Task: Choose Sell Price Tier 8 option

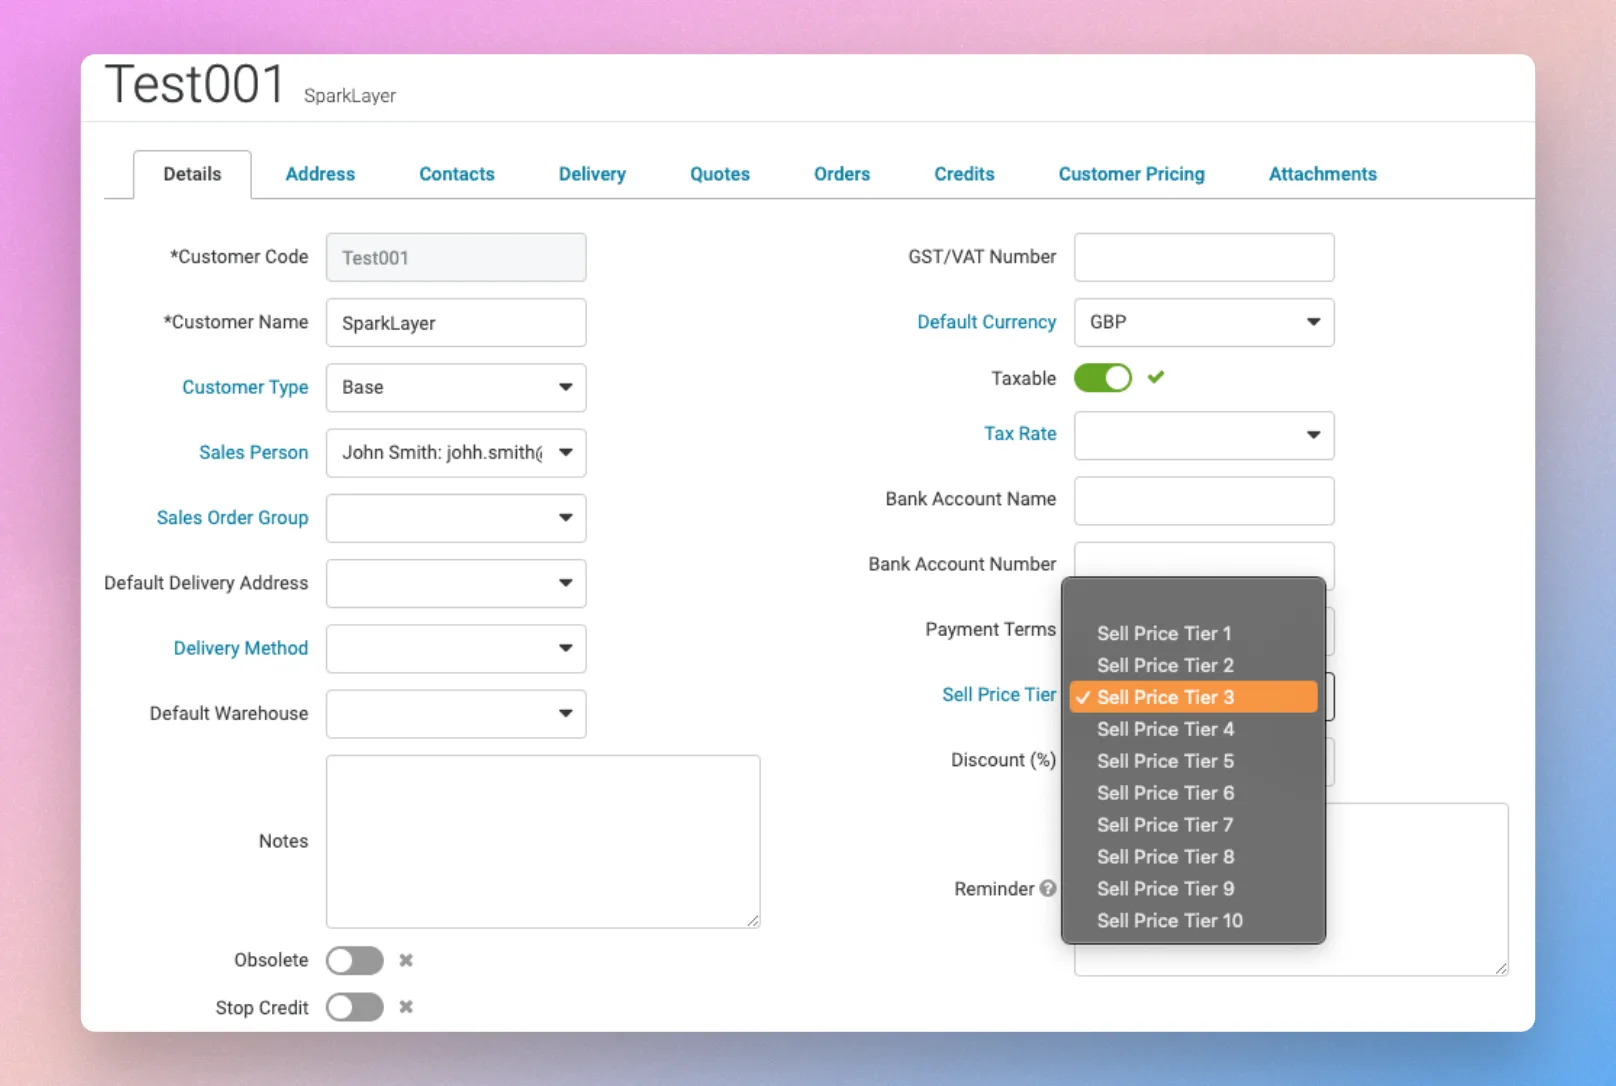Action: pos(1194,857)
